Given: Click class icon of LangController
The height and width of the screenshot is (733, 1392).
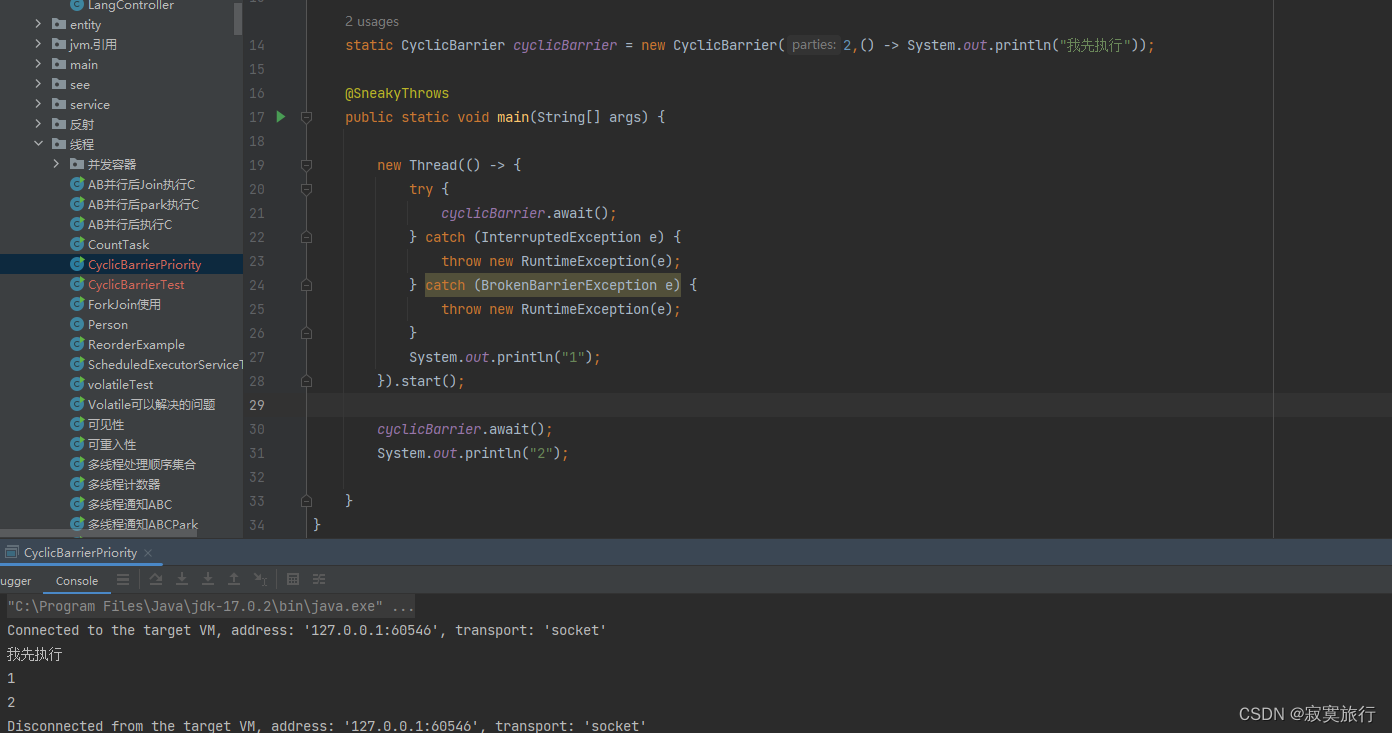Looking at the screenshot, I should pyautogui.click(x=77, y=5).
